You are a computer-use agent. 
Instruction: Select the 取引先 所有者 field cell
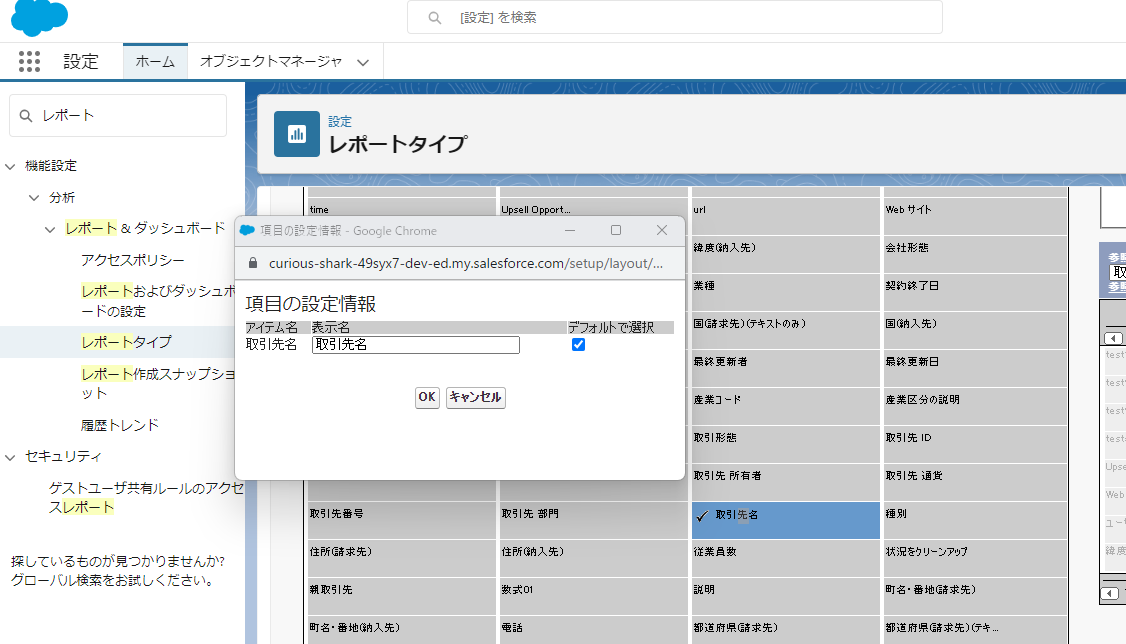(x=786, y=482)
